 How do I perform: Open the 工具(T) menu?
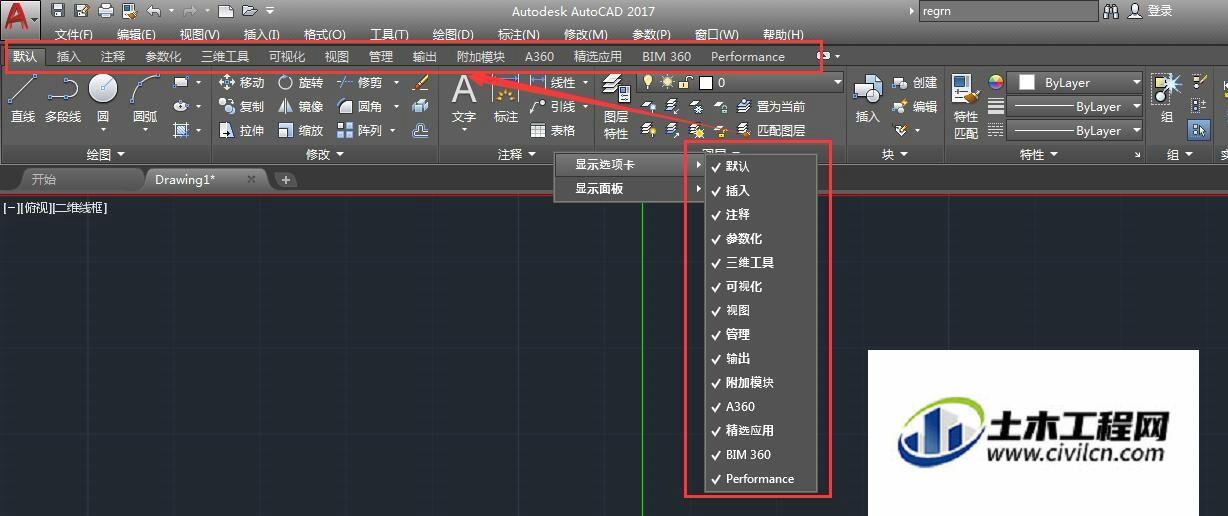point(389,35)
